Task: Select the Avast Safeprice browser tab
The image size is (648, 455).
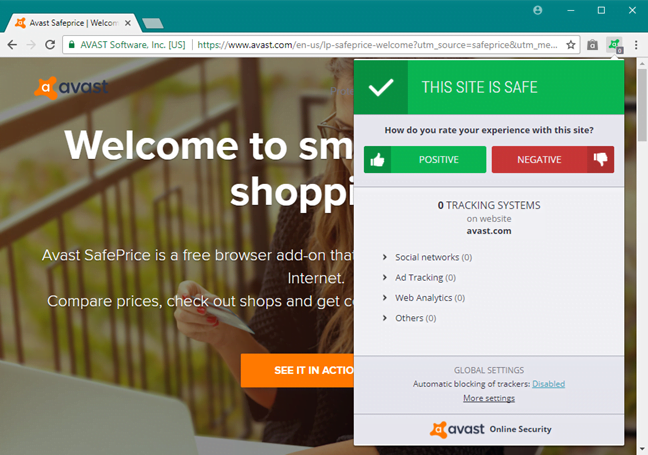Action: pos(73,23)
